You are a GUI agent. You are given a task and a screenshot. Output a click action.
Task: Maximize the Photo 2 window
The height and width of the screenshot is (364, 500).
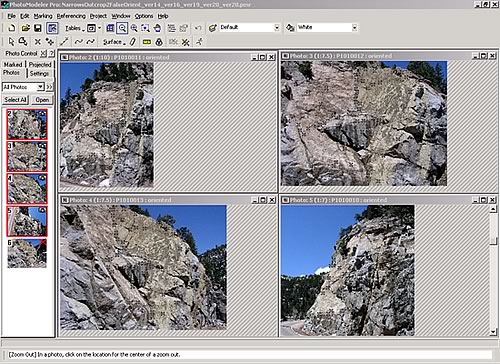(x=263, y=57)
